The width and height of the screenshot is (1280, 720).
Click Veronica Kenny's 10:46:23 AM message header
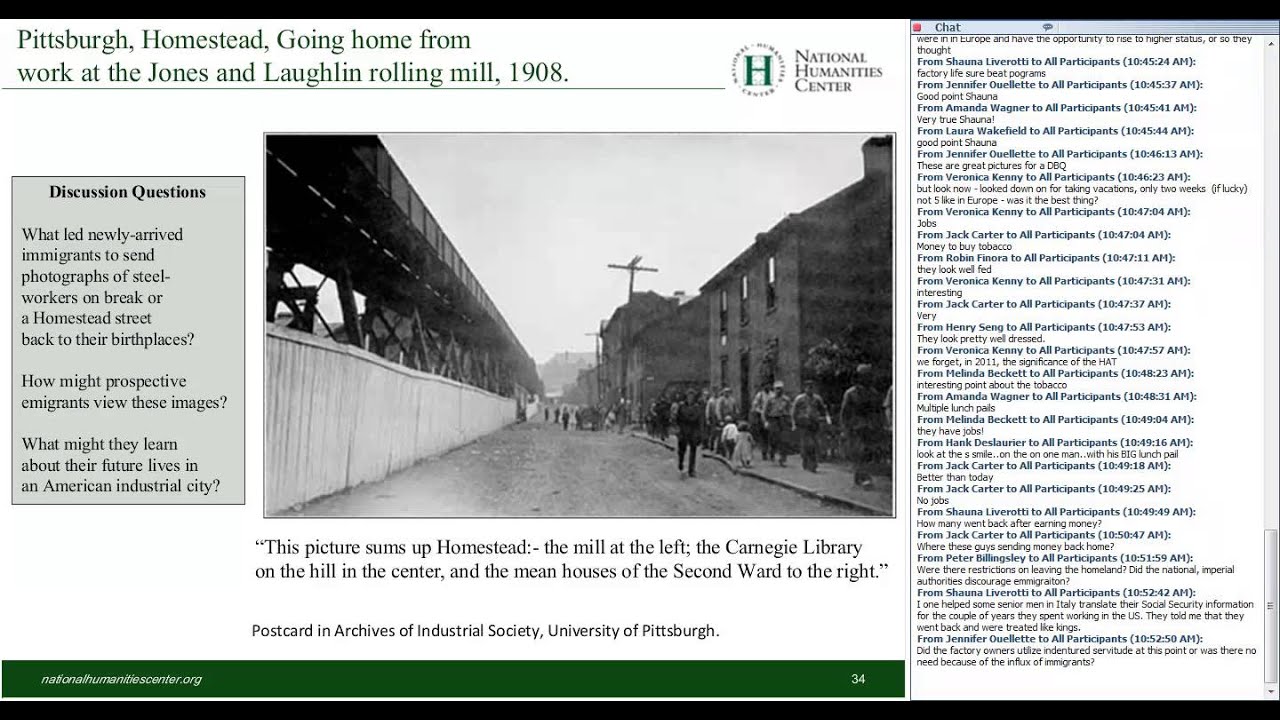tap(1053, 177)
